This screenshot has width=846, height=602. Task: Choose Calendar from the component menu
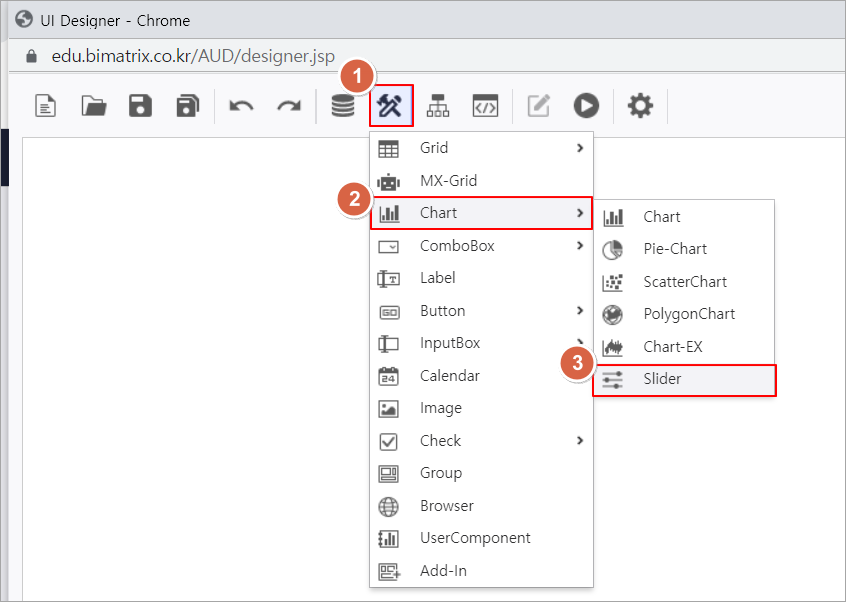coord(481,376)
